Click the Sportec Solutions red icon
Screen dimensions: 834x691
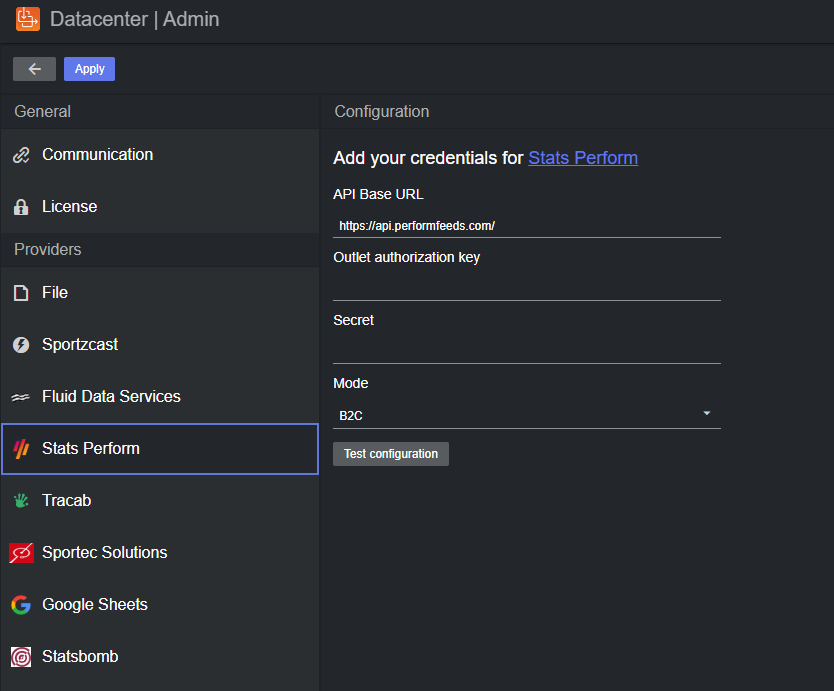21,553
